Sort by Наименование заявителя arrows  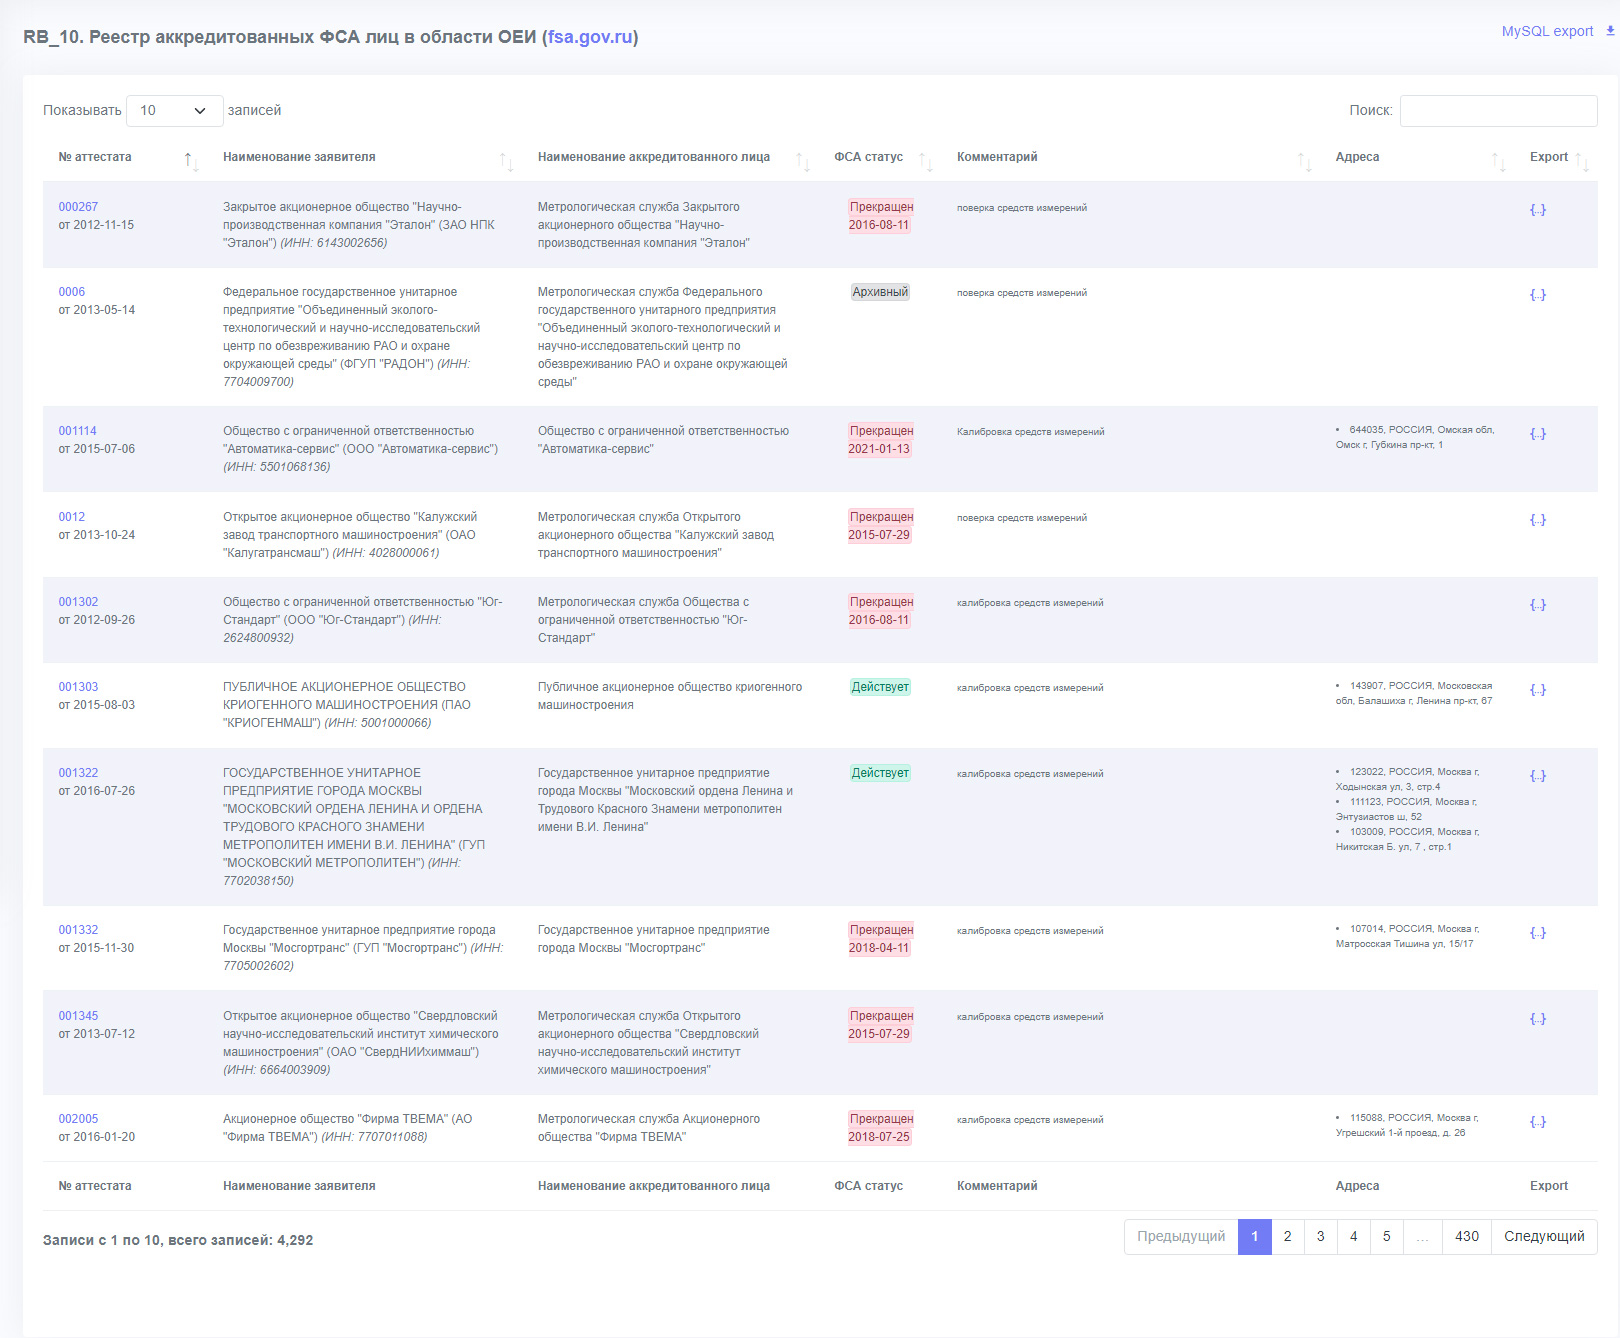tap(506, 161)
